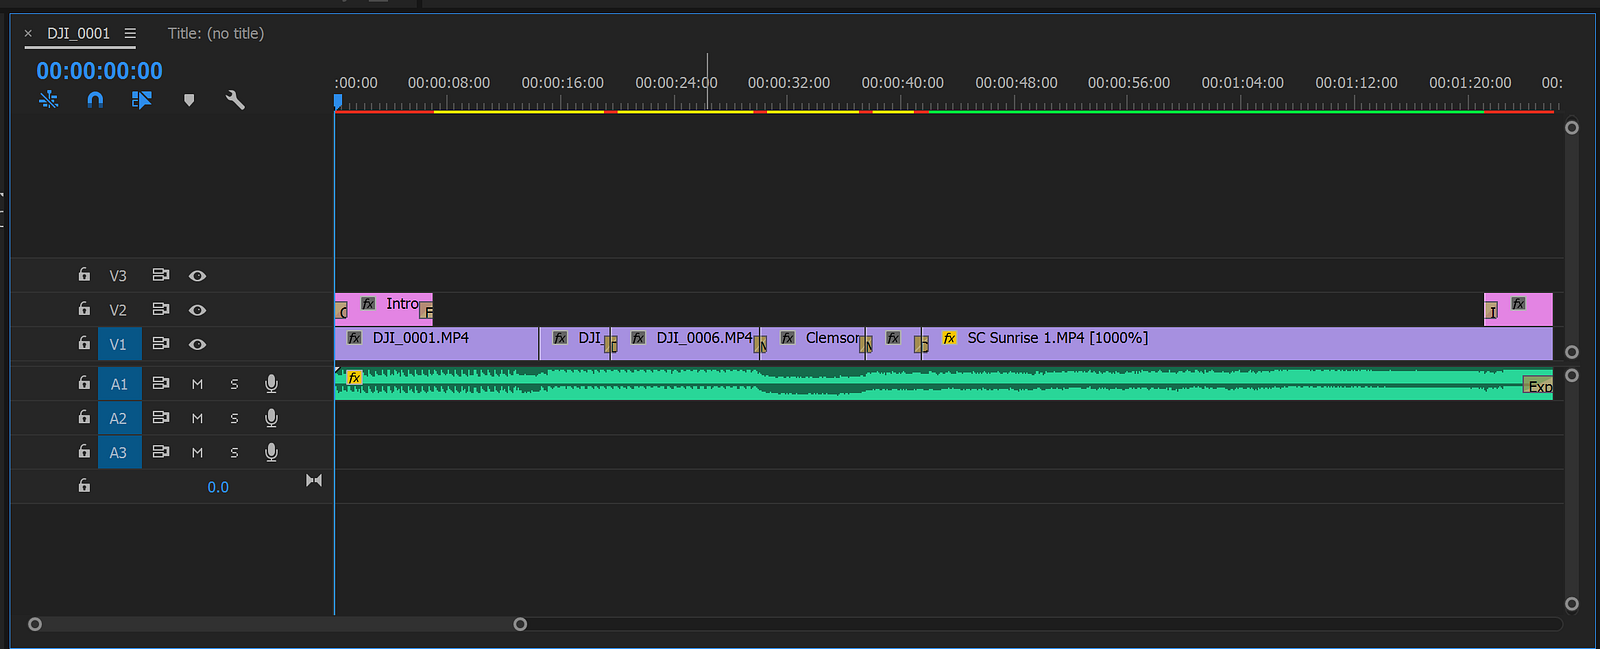1600x649 pixels.
Task: Select the pink end title clip on V2
Action: 1518,309
